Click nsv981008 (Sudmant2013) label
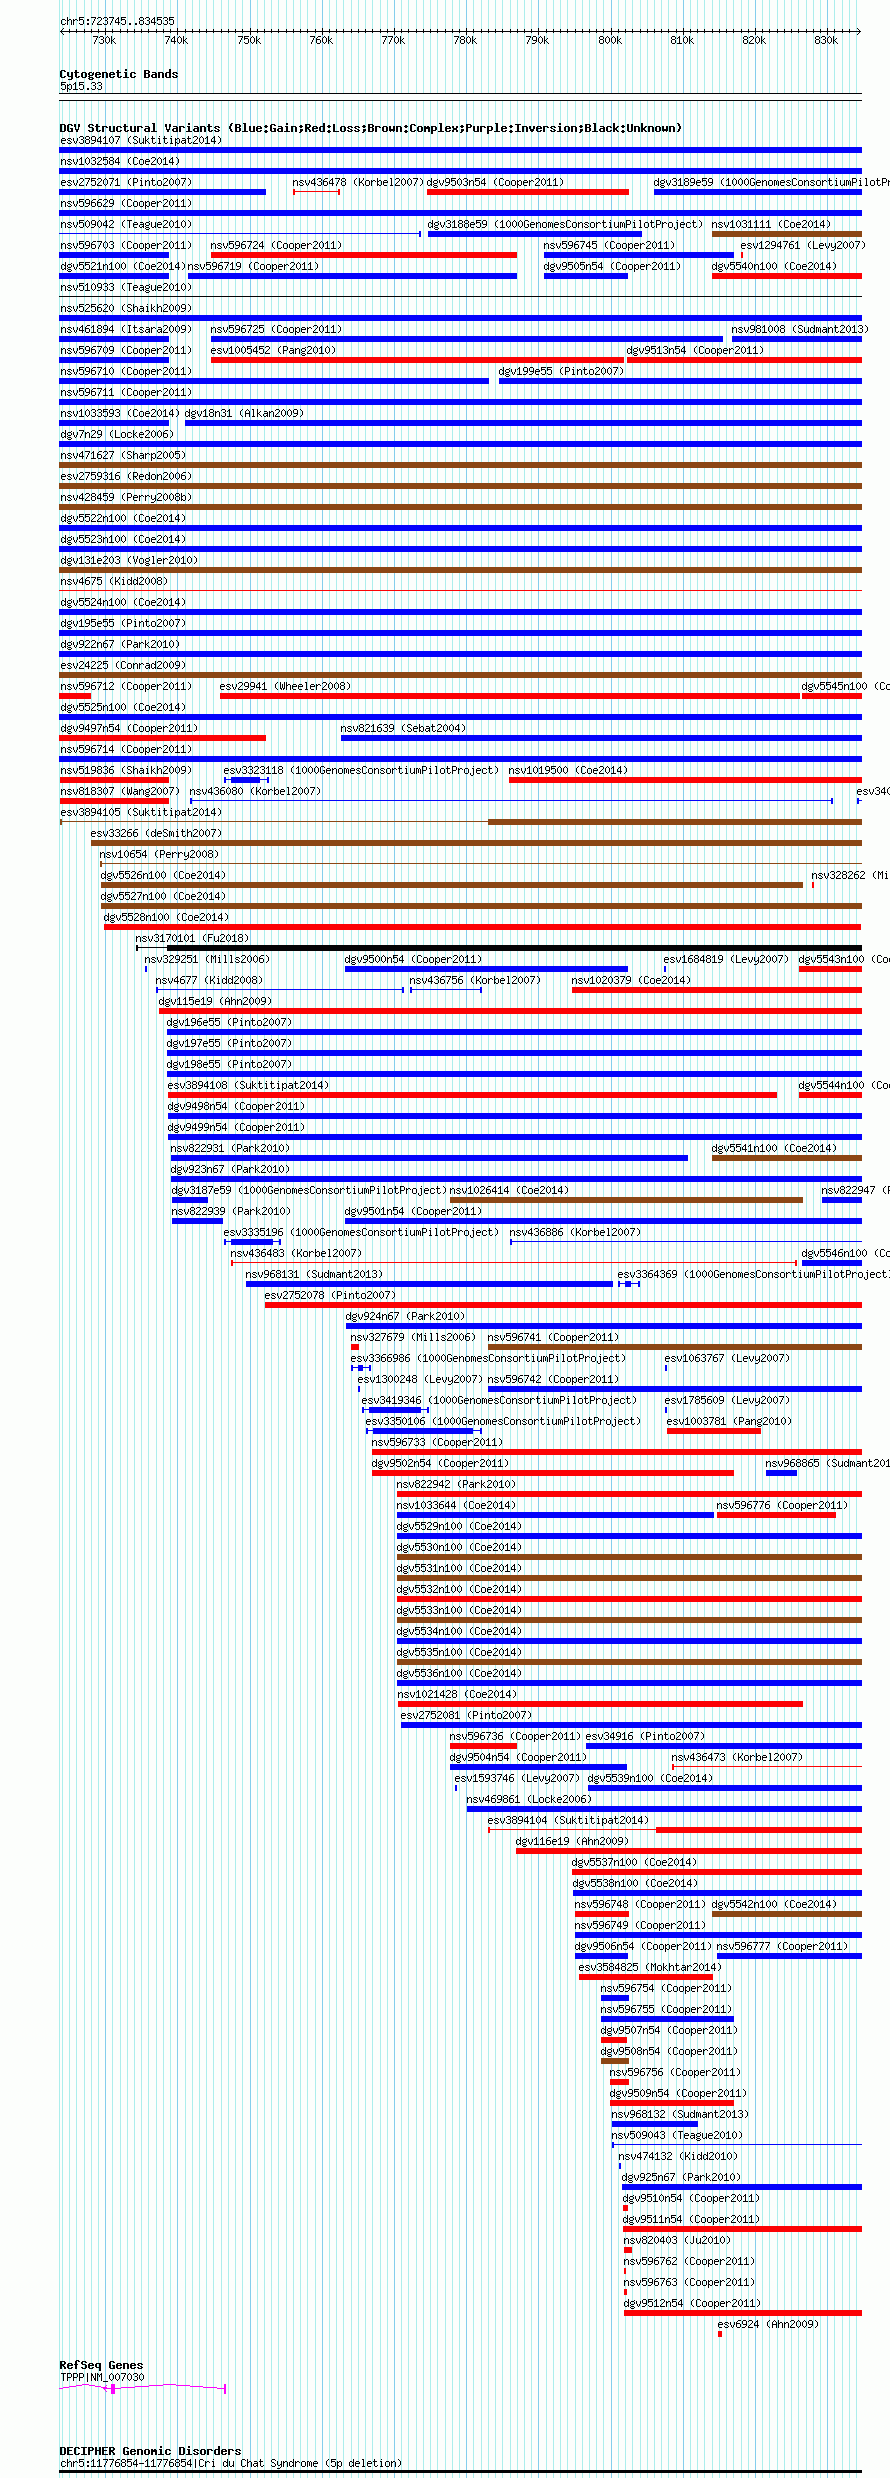The width and height of the screenshot is (890, 2478). (800, 329)
